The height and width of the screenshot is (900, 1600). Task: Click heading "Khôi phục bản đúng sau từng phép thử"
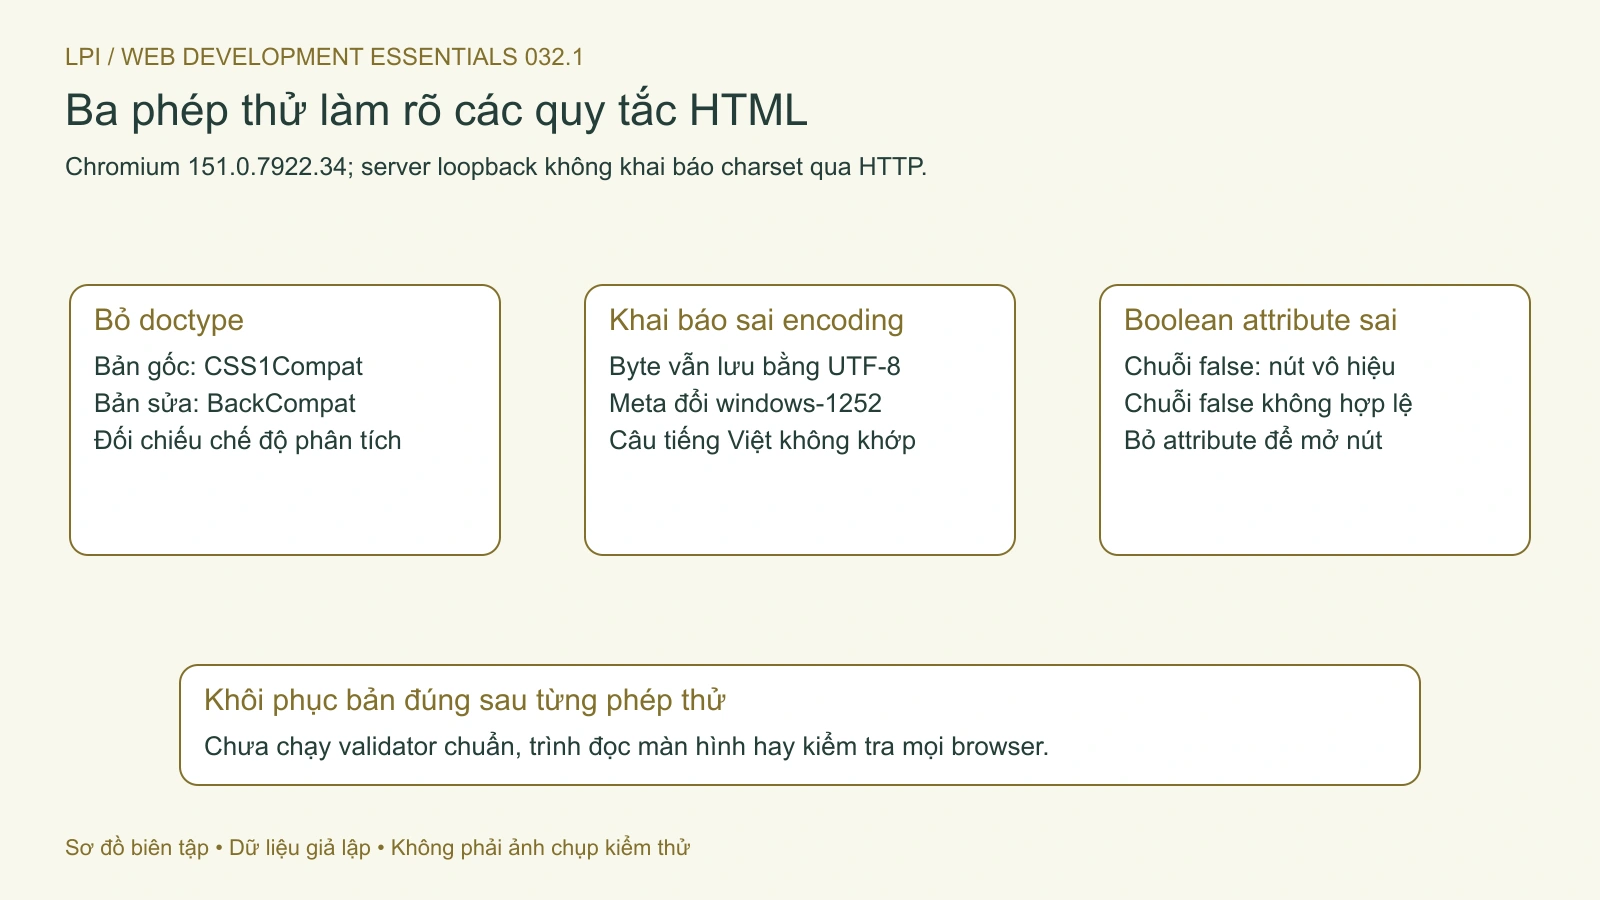coord(464,700)
